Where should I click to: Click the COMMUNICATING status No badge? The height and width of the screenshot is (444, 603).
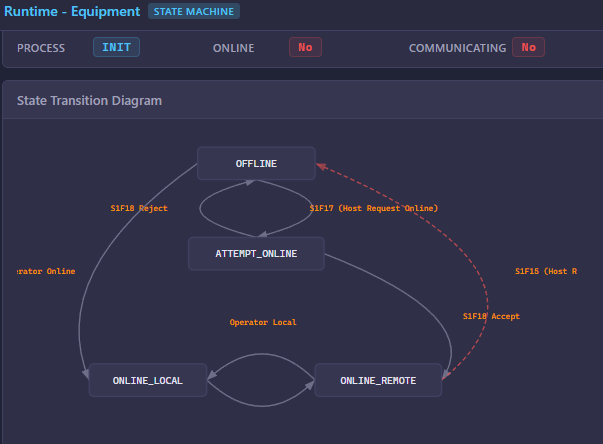tap(528, 47)
